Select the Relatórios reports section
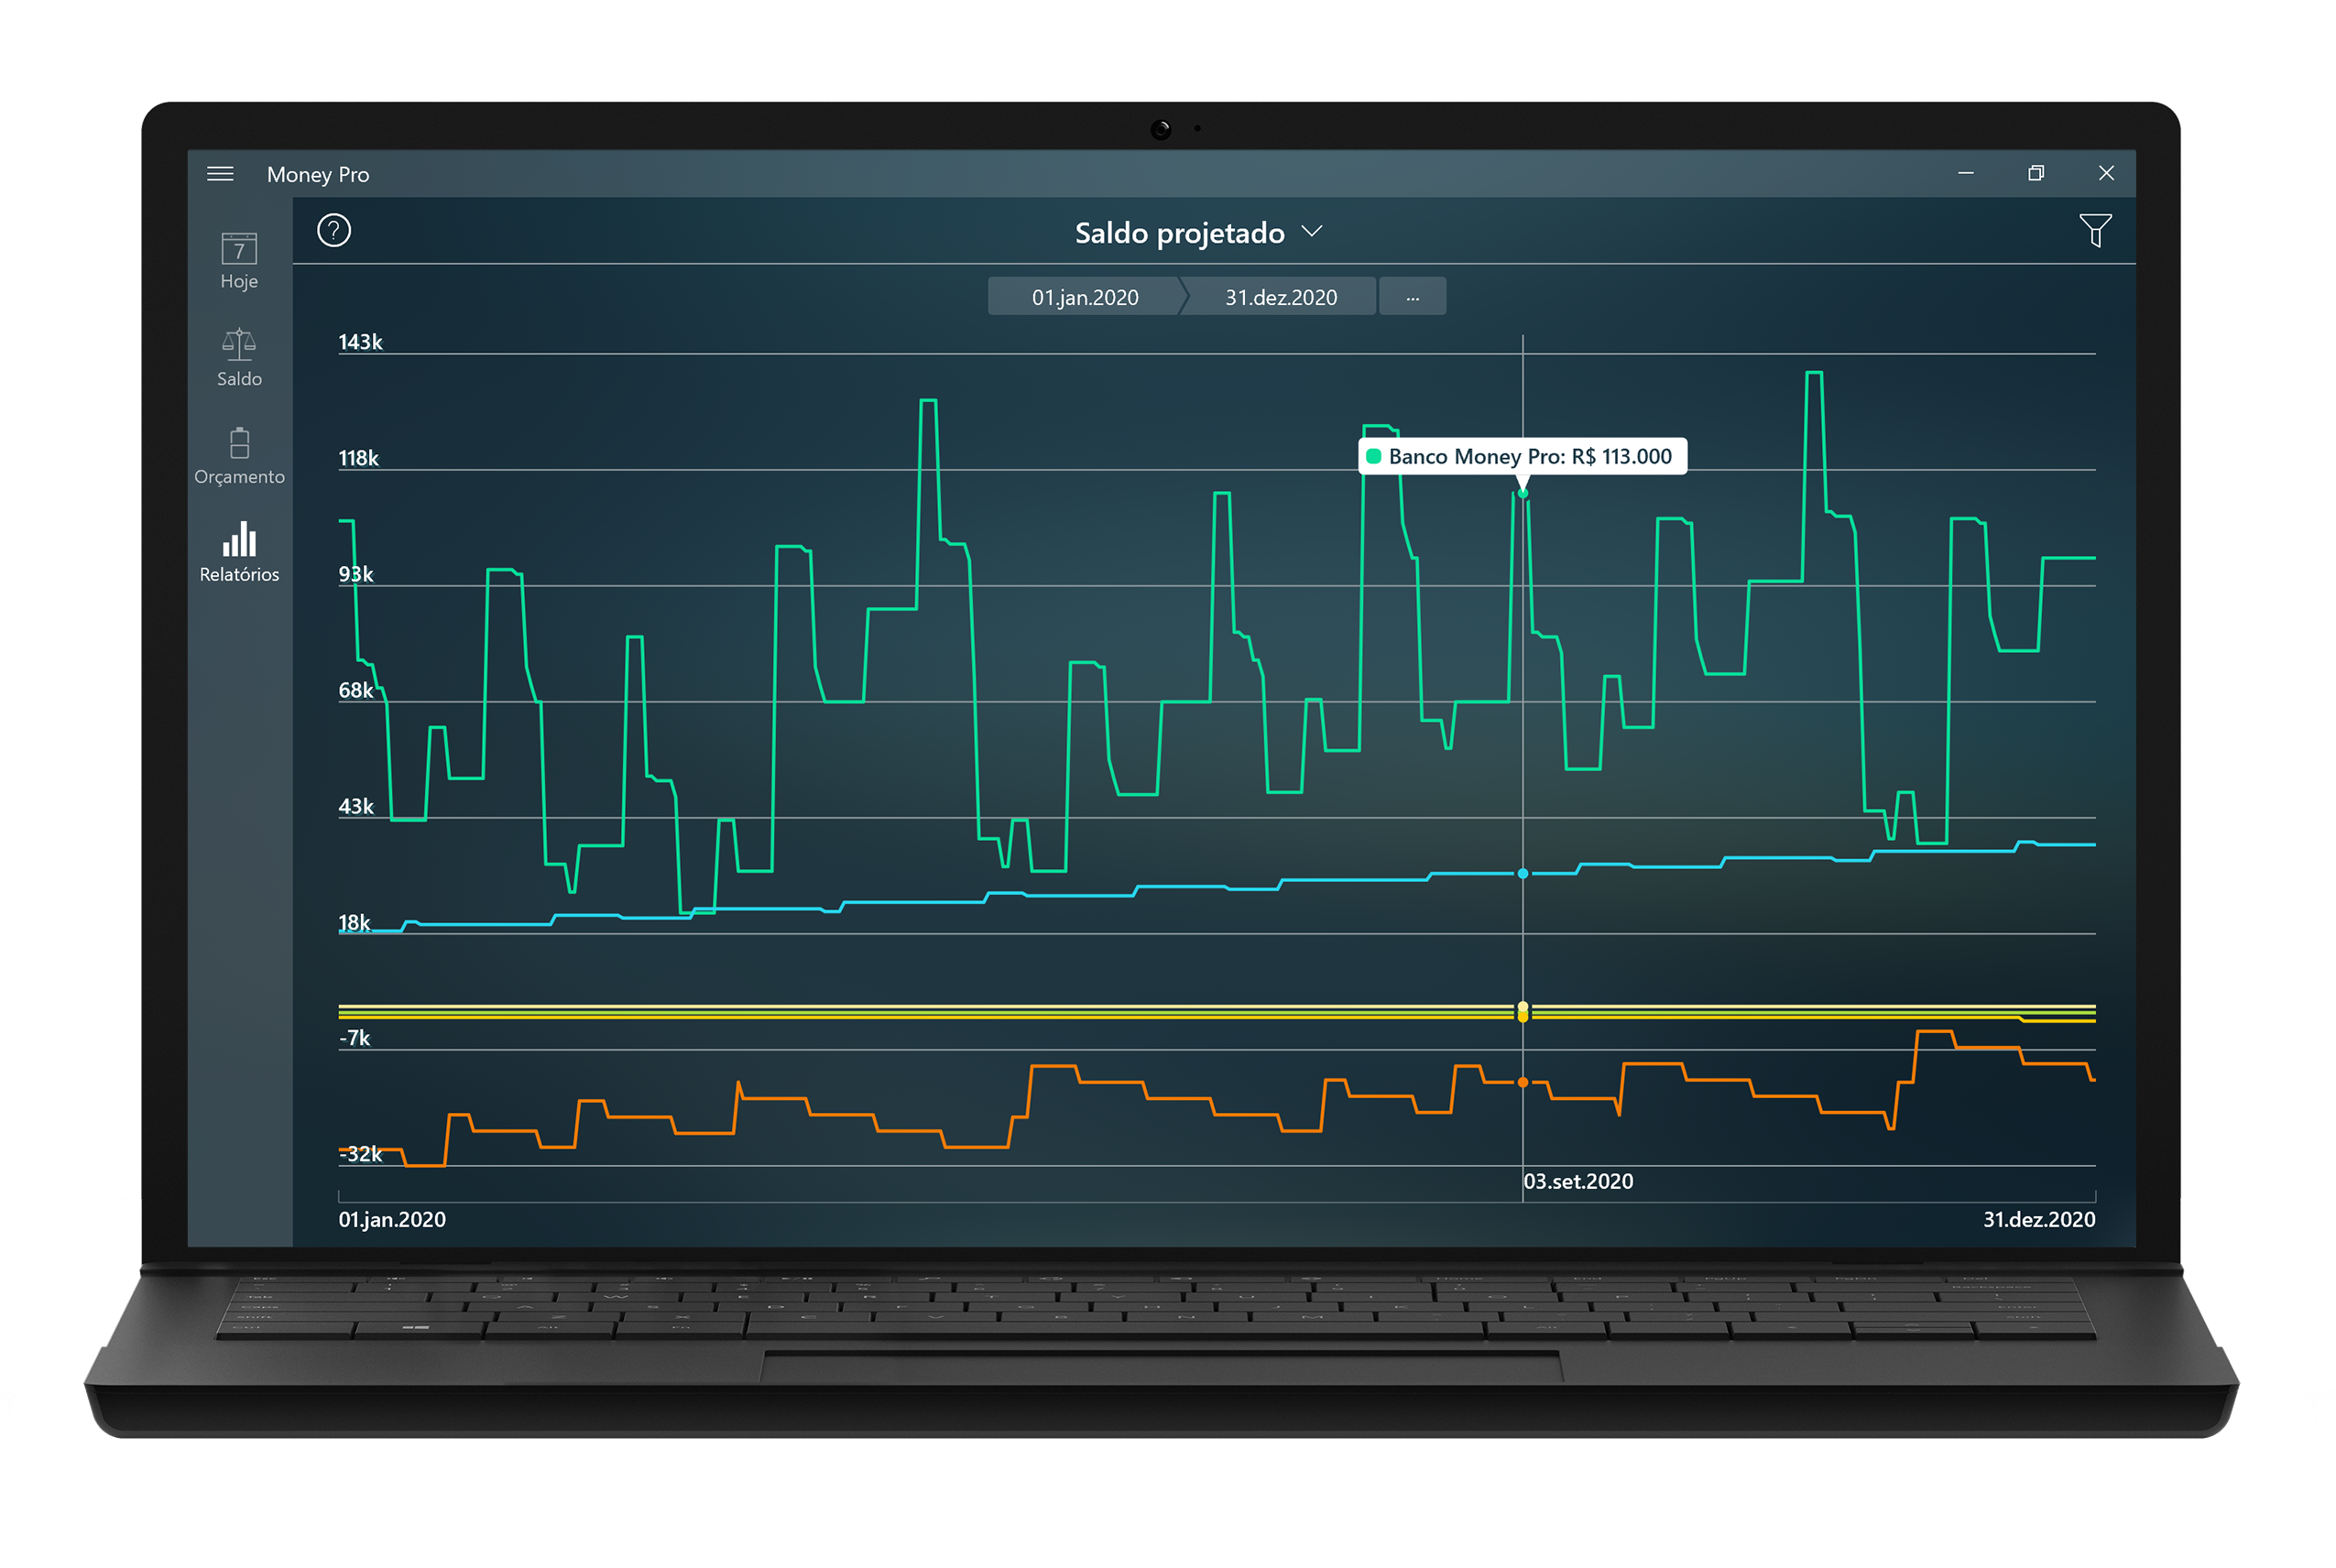 (x=239, y=552)
